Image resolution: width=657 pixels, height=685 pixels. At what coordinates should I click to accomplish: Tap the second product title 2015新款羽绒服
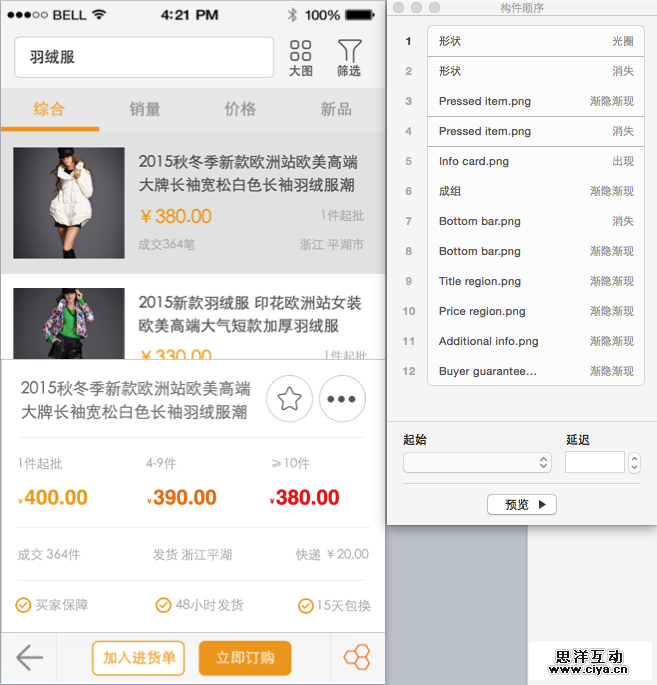click(249, 314)
